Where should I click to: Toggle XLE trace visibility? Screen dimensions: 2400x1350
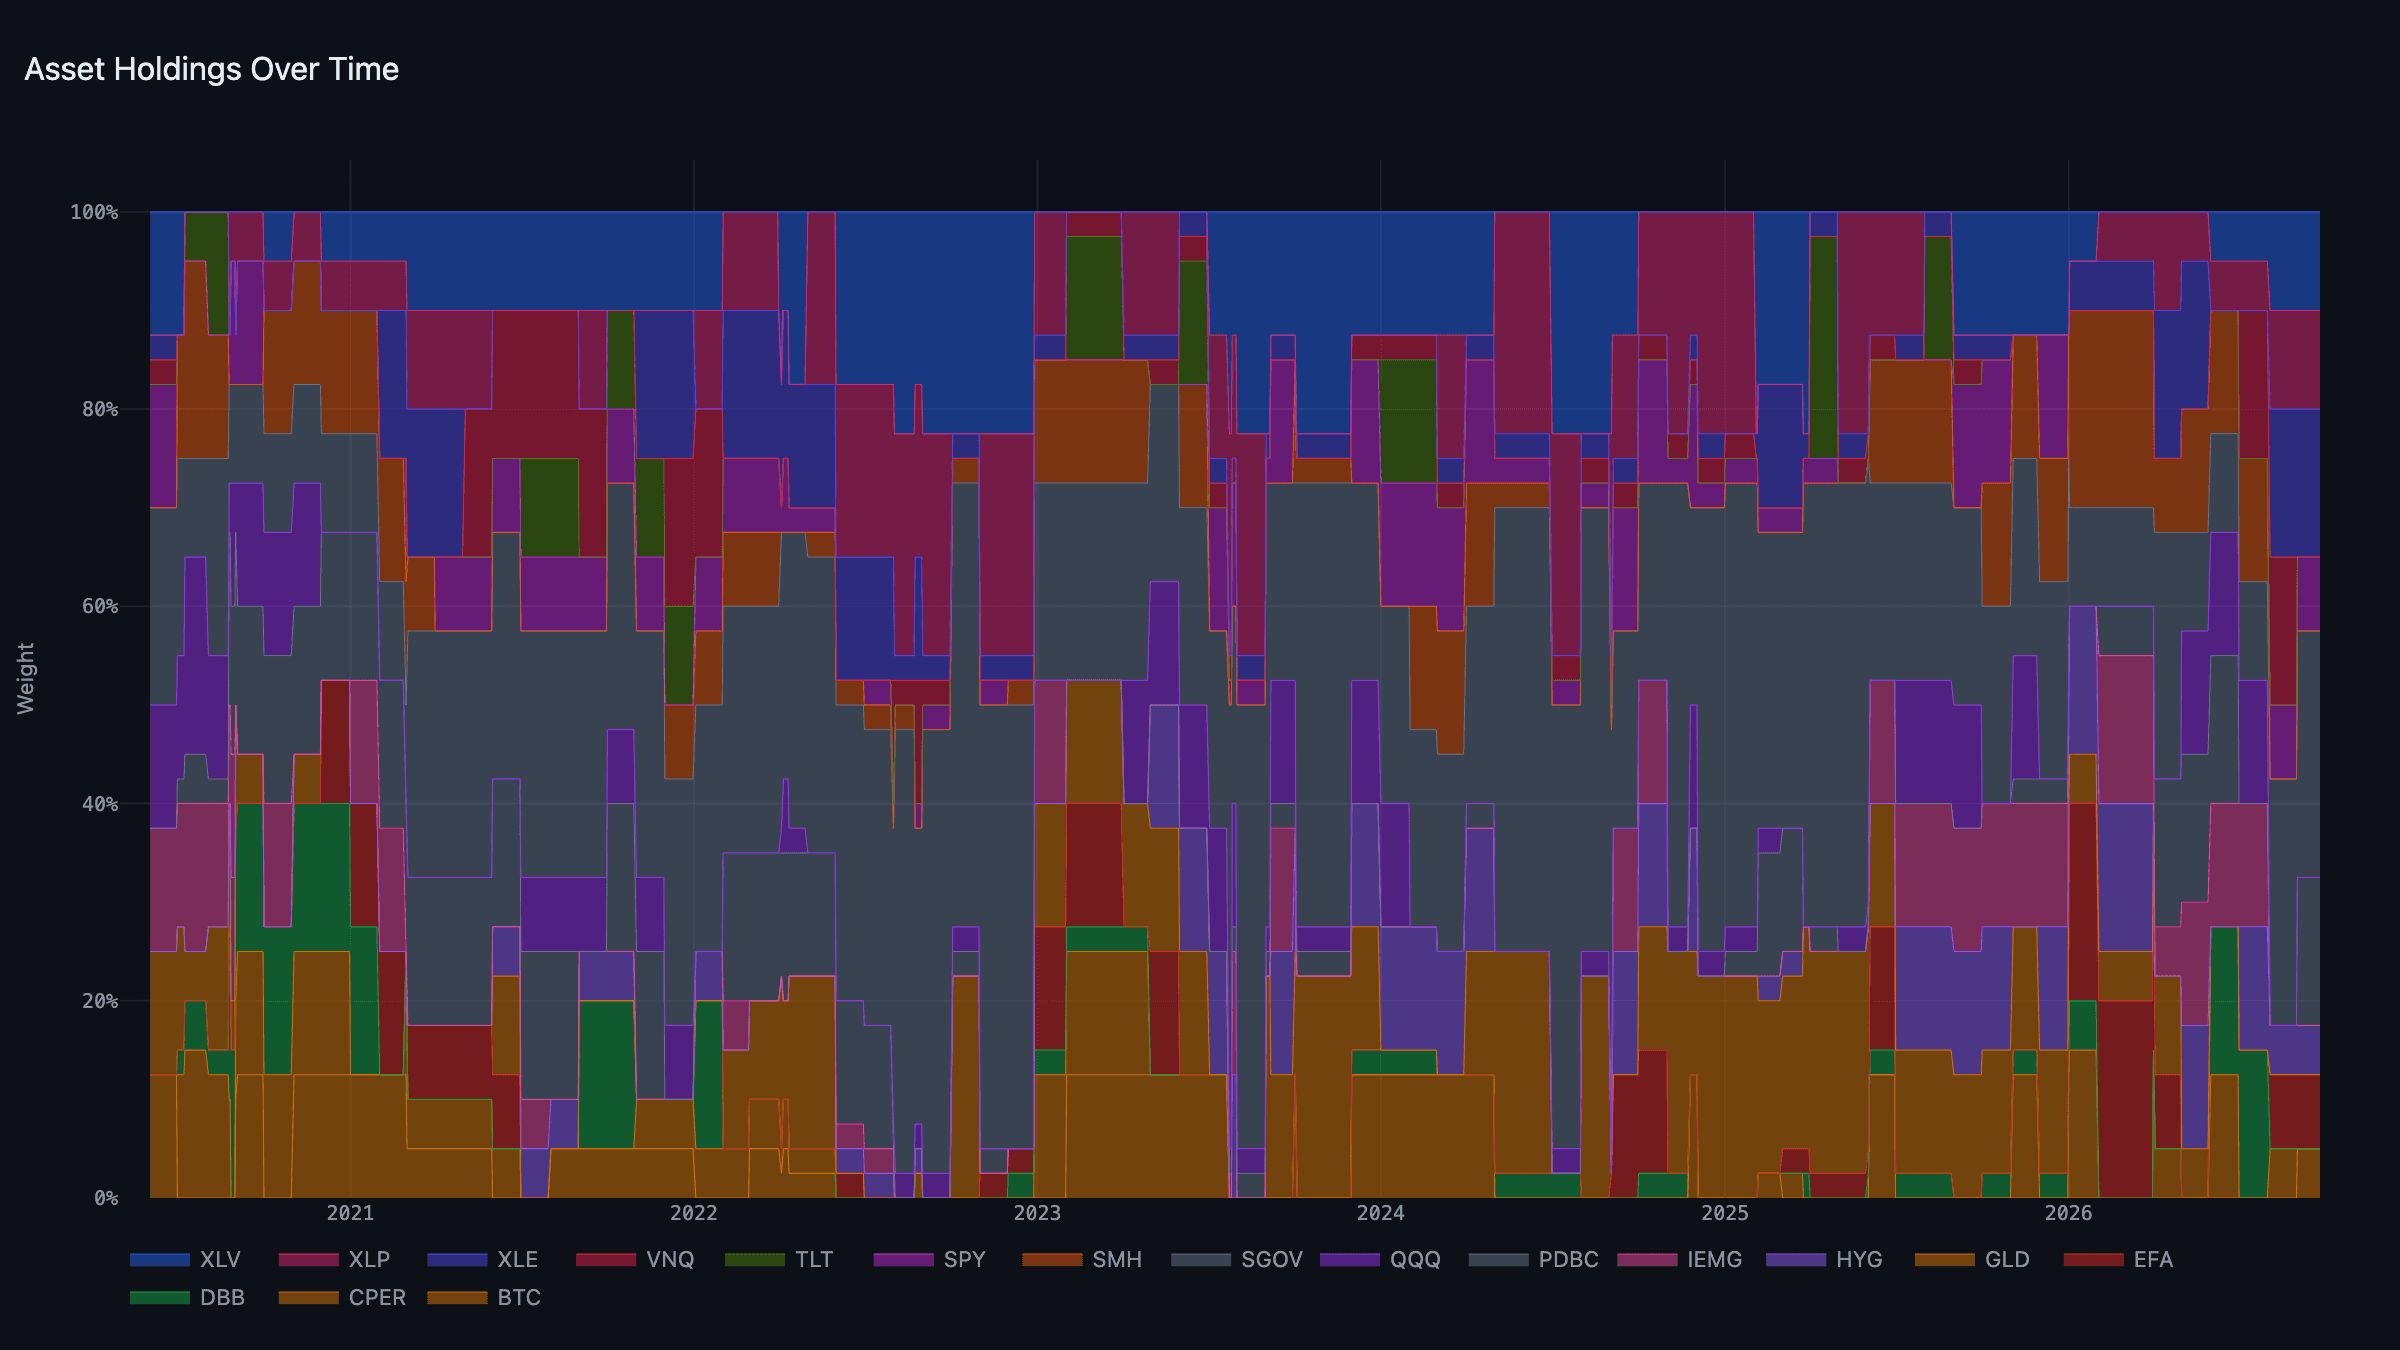483,1259
